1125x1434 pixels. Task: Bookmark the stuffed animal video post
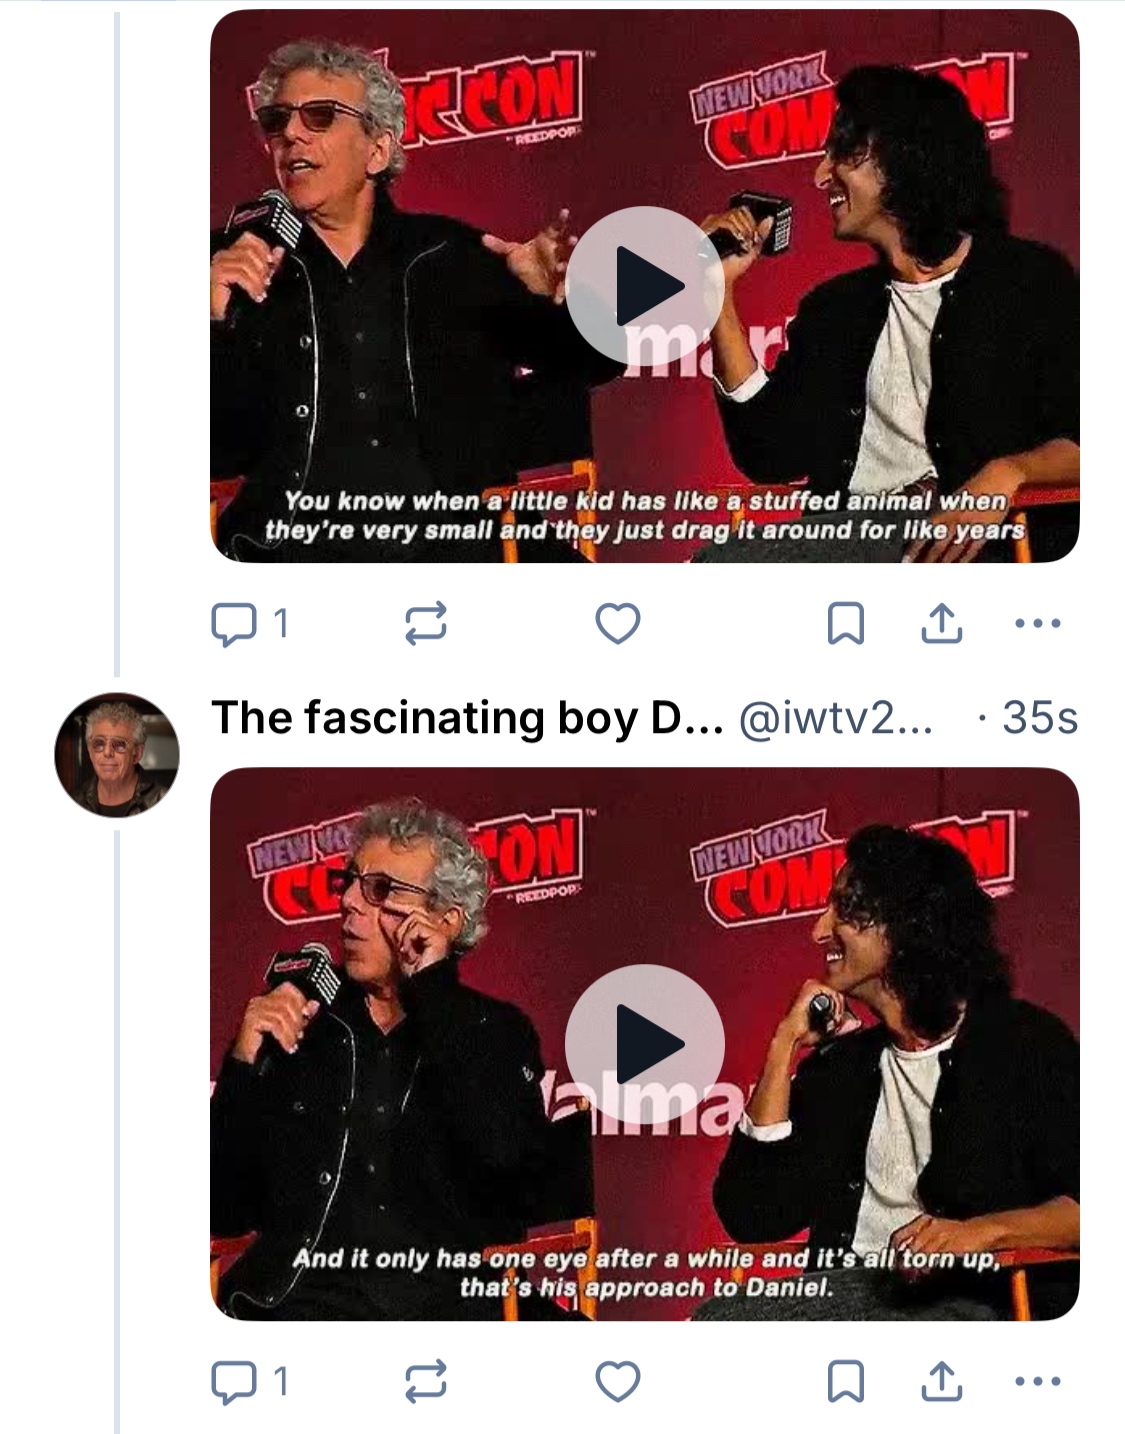pyautogui.click(x=845, y=624)
